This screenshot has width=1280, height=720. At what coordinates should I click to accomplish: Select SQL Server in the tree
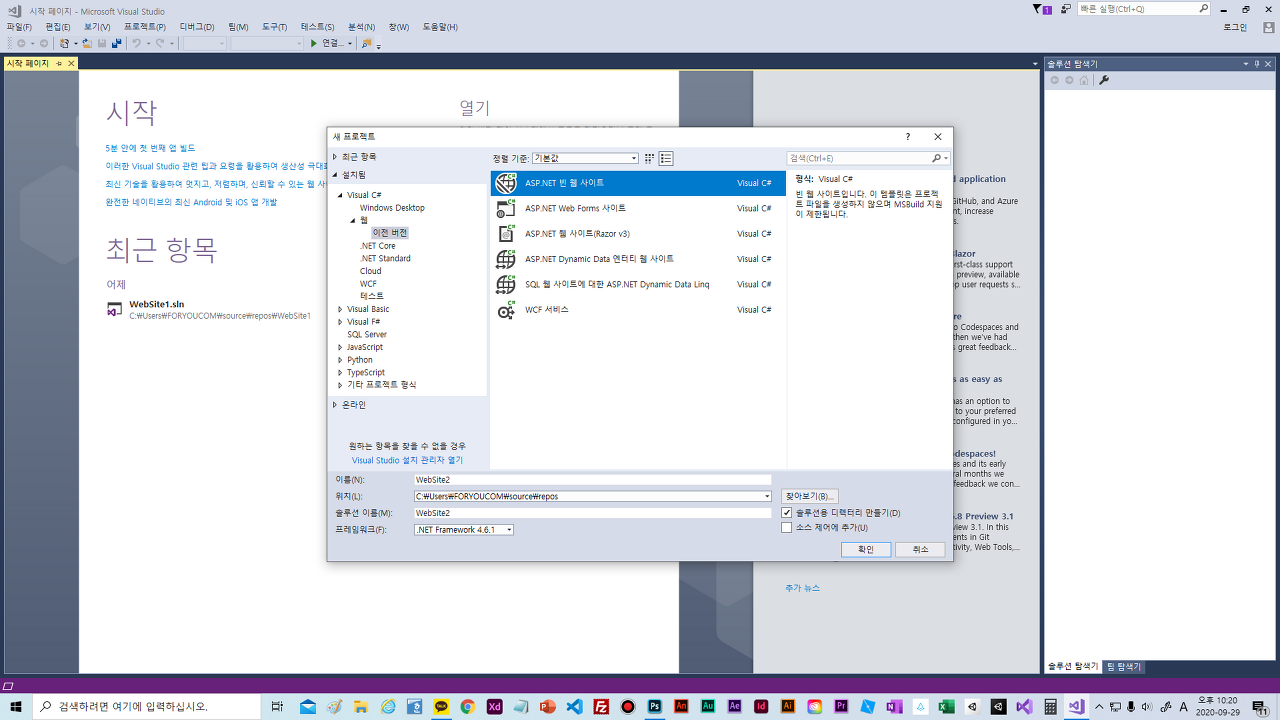pos(367,335)
